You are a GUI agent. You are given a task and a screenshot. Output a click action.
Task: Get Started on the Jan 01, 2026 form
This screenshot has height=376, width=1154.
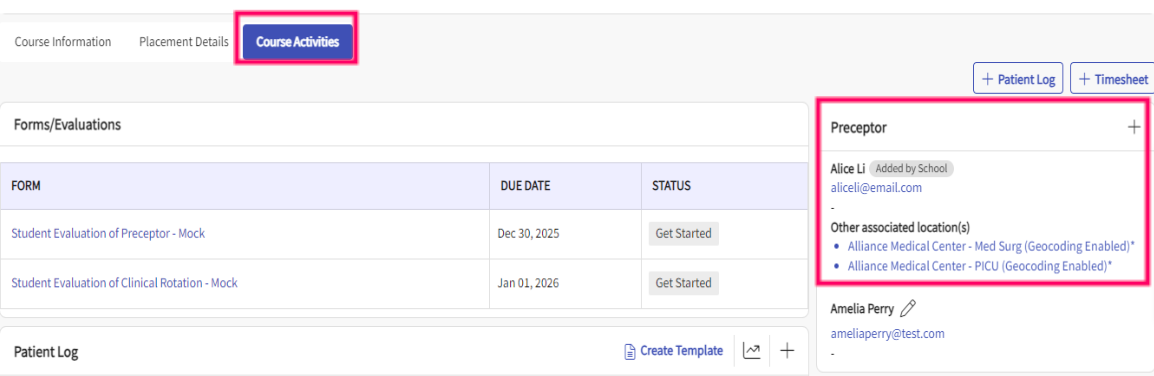pyautogui.click(x=683, y=283)
